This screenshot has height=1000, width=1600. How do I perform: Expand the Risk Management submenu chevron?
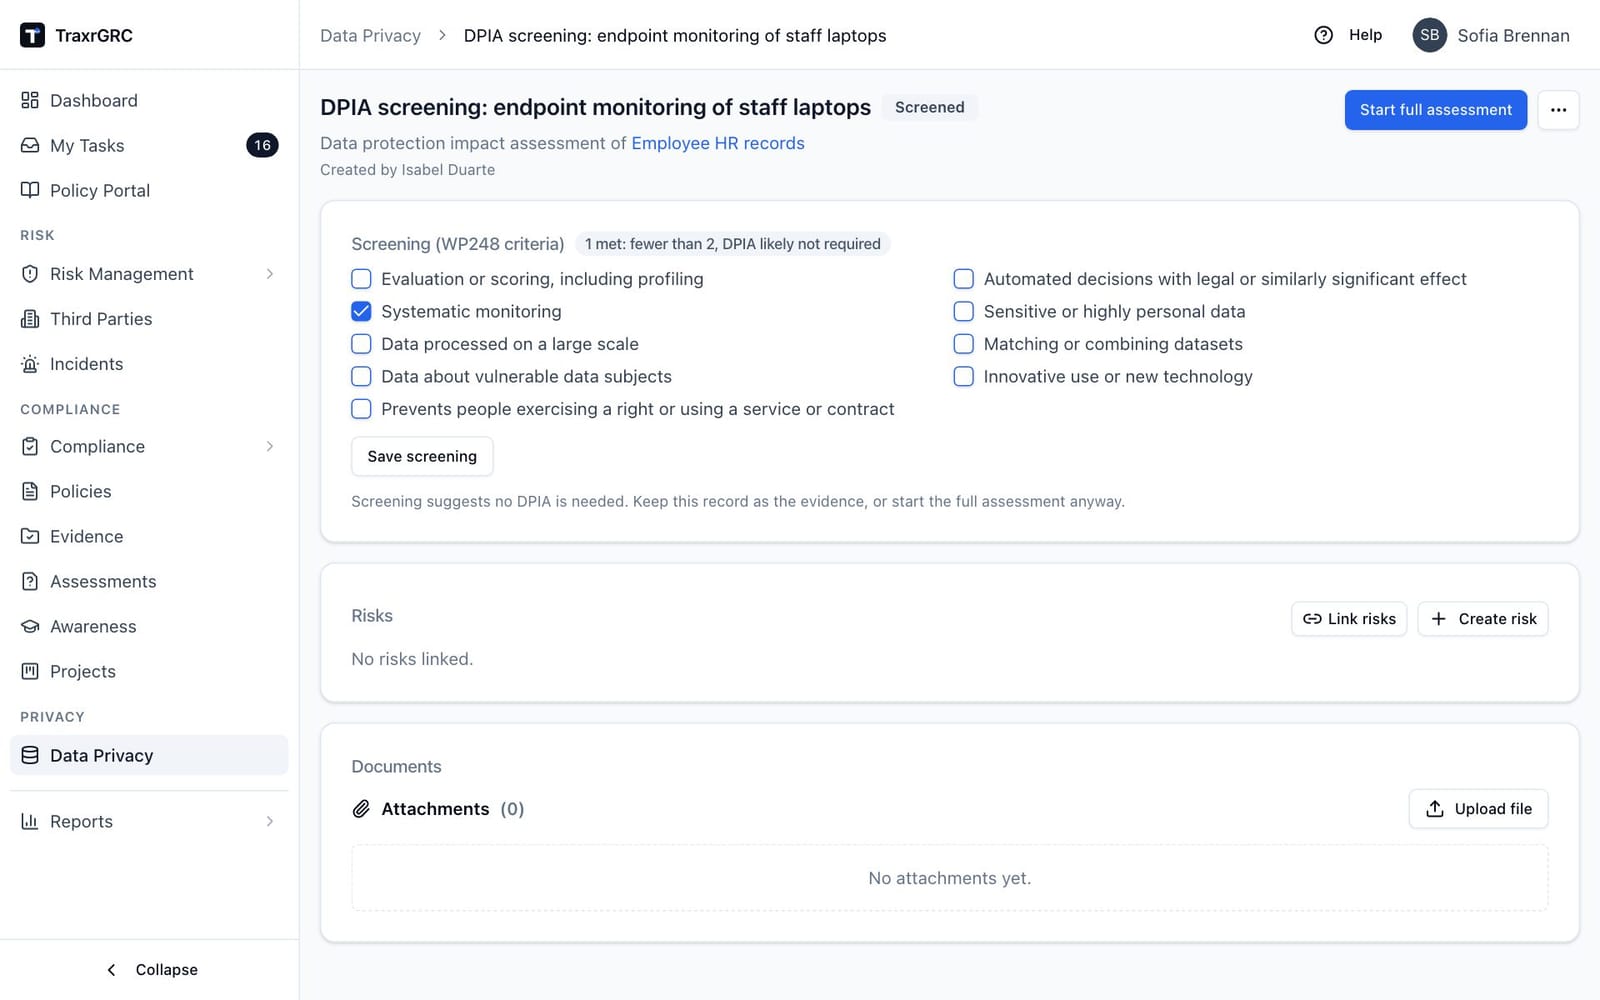pyautogui.click(x=270, y=274)
